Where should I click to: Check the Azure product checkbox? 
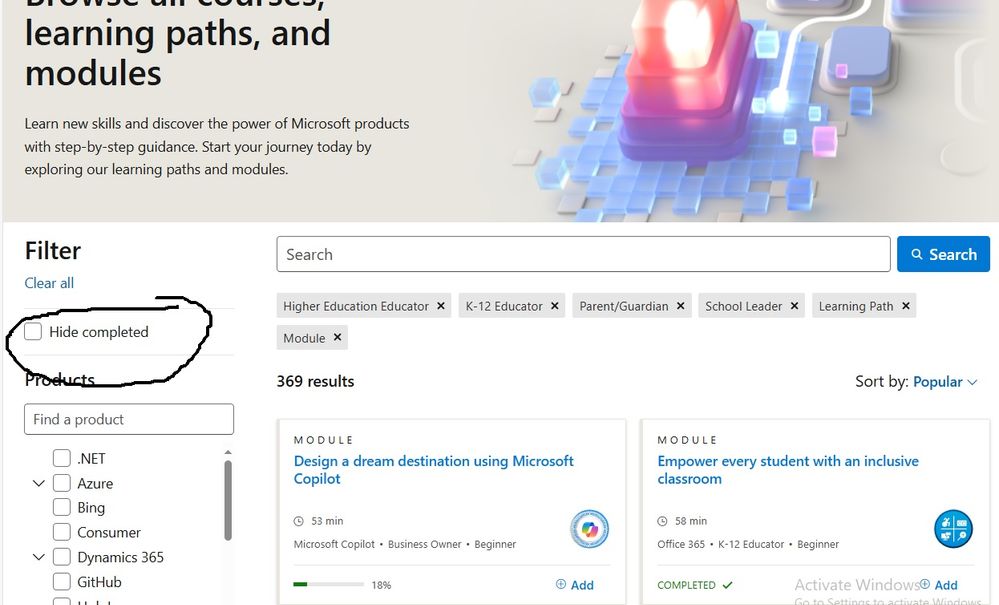pos(62,483)
